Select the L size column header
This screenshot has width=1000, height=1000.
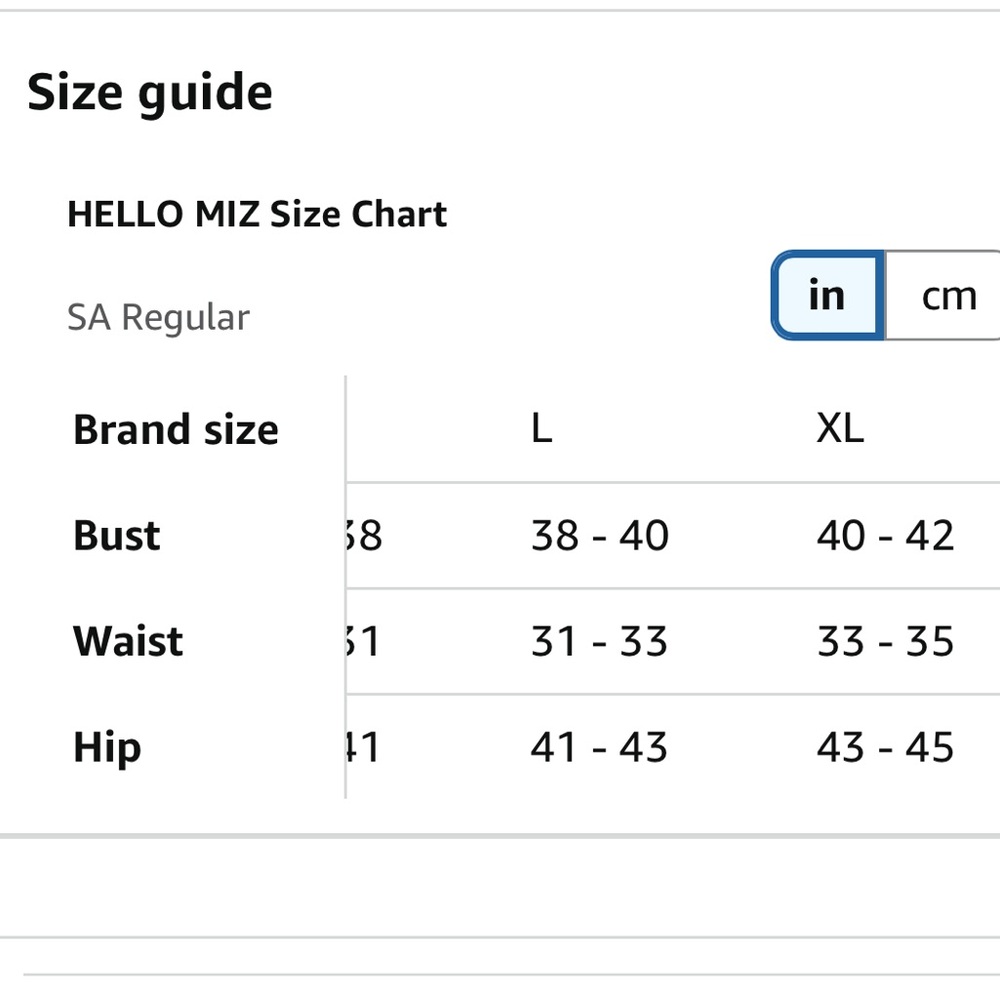click(x=541, y=429)
